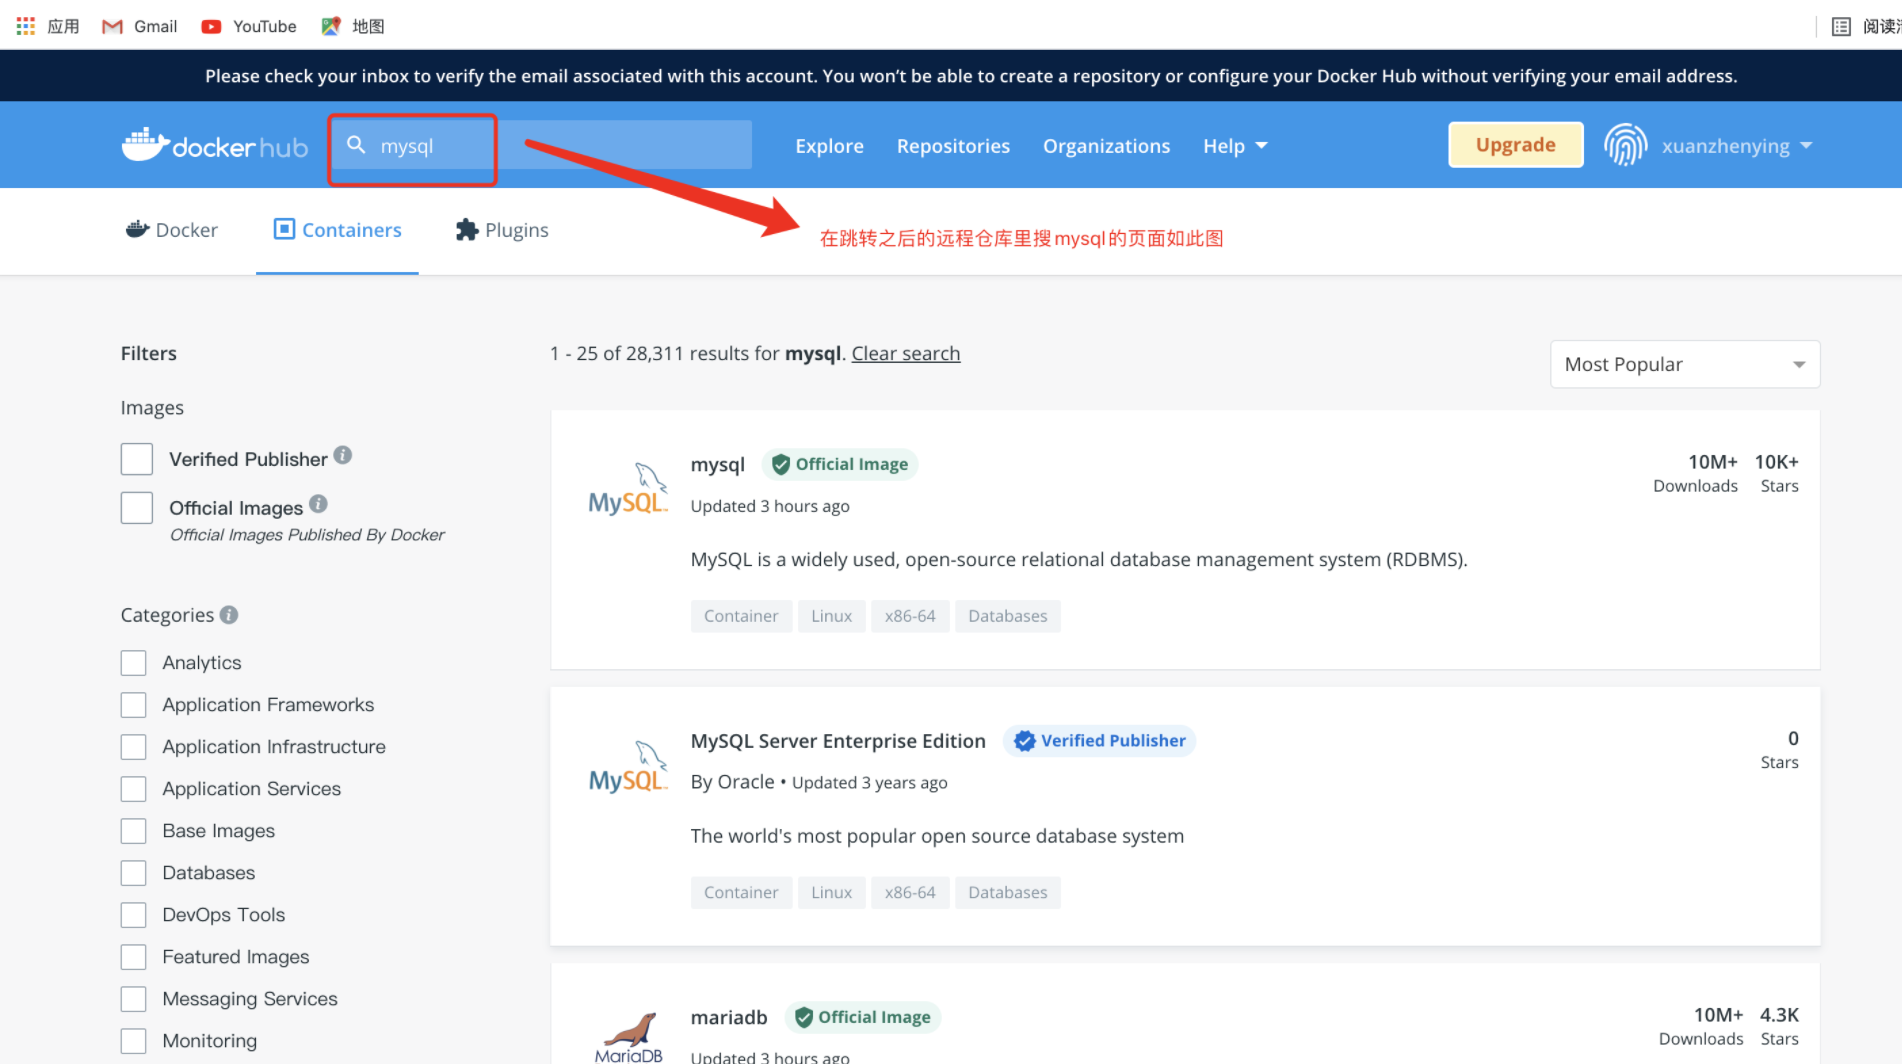
Task: Check the Analytics category
Action: pos(133,663)
